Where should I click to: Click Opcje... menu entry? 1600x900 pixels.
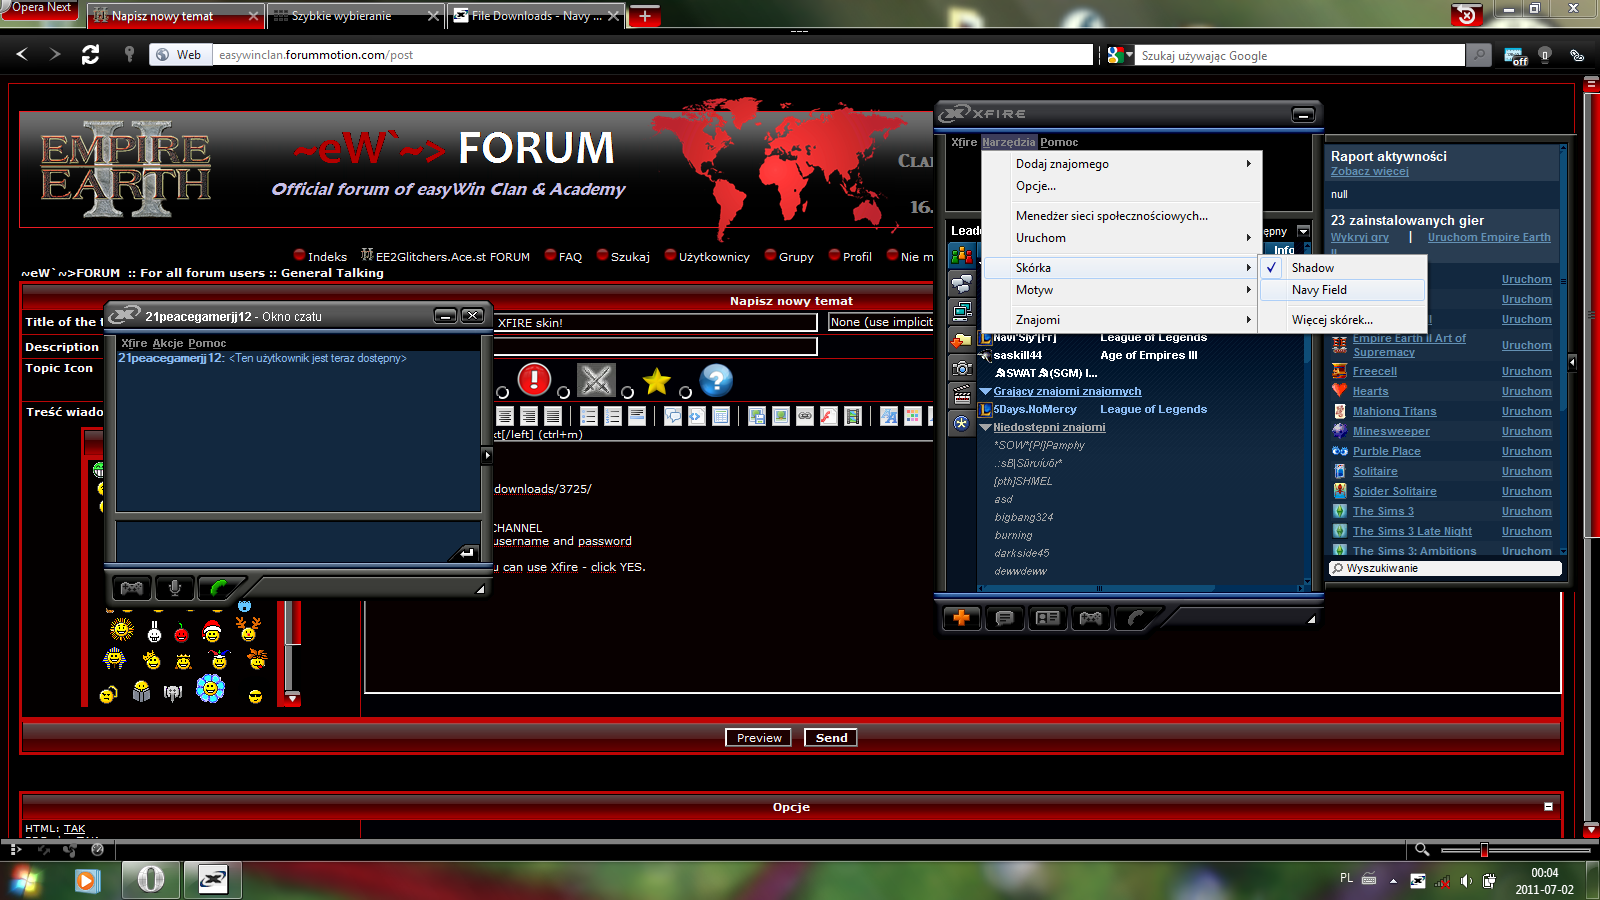pyautogui.click(x=1121, y=186)
